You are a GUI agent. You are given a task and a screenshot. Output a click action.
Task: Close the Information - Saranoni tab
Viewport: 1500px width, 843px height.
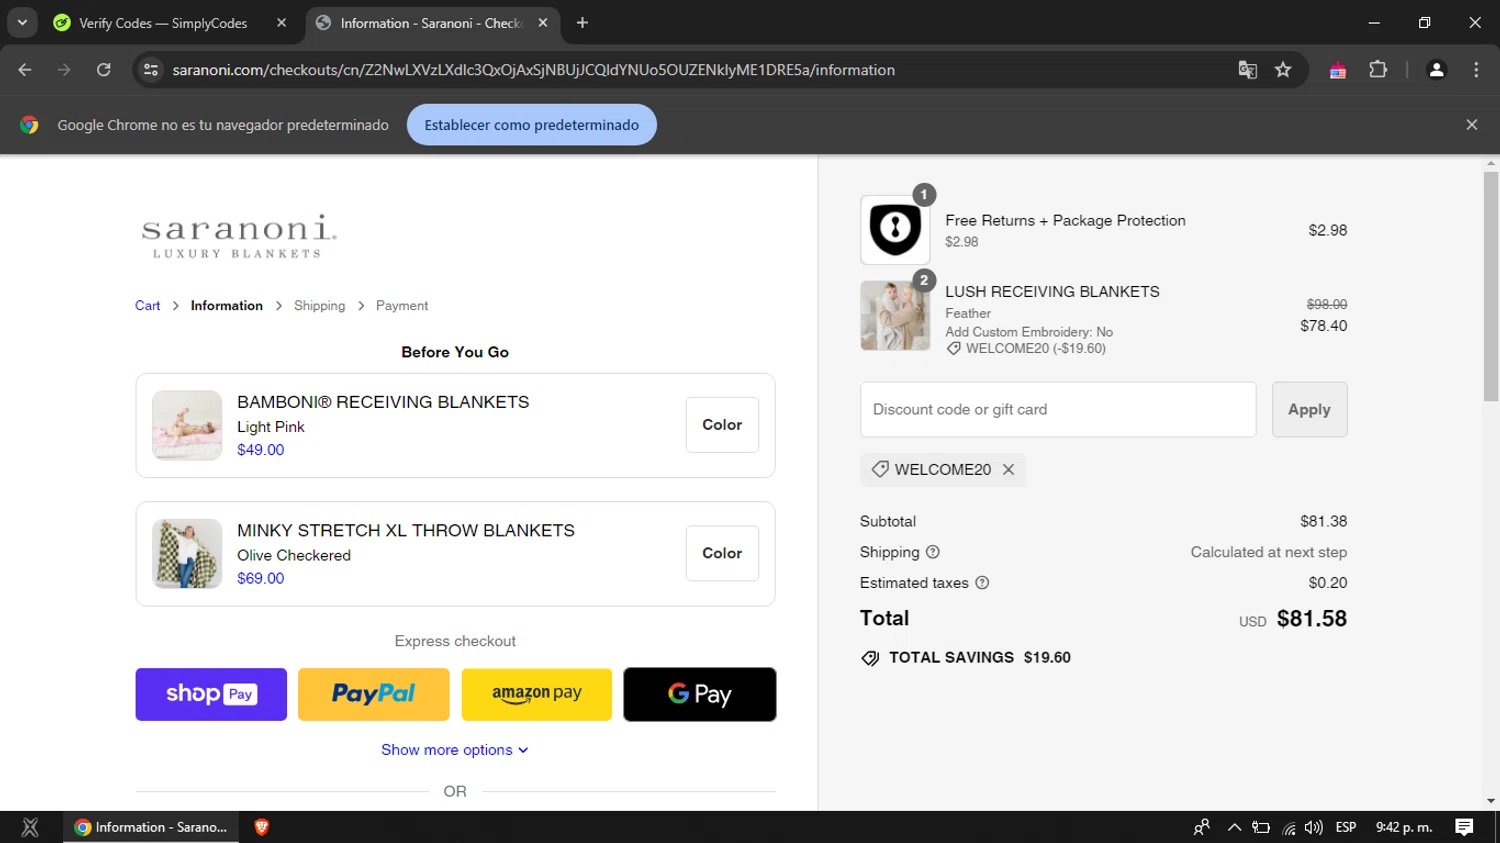coord(543,23)
